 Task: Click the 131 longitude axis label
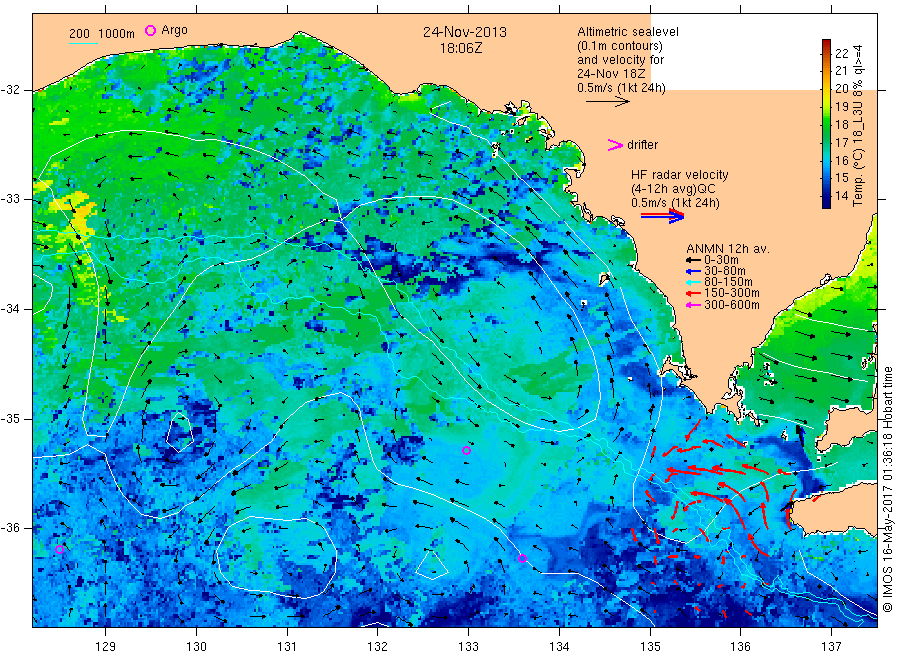287,647
